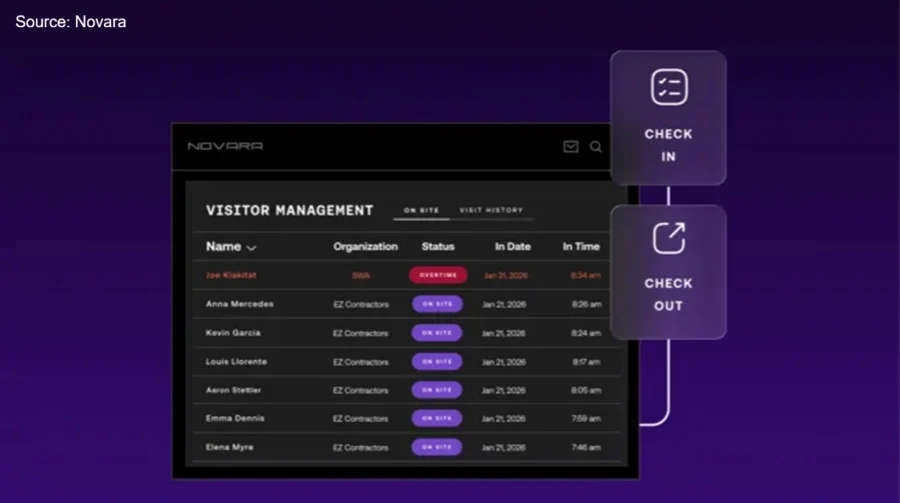Sort by the Organization column header
The width and height of the screenshot is (900, 503).
coord(366,246)
